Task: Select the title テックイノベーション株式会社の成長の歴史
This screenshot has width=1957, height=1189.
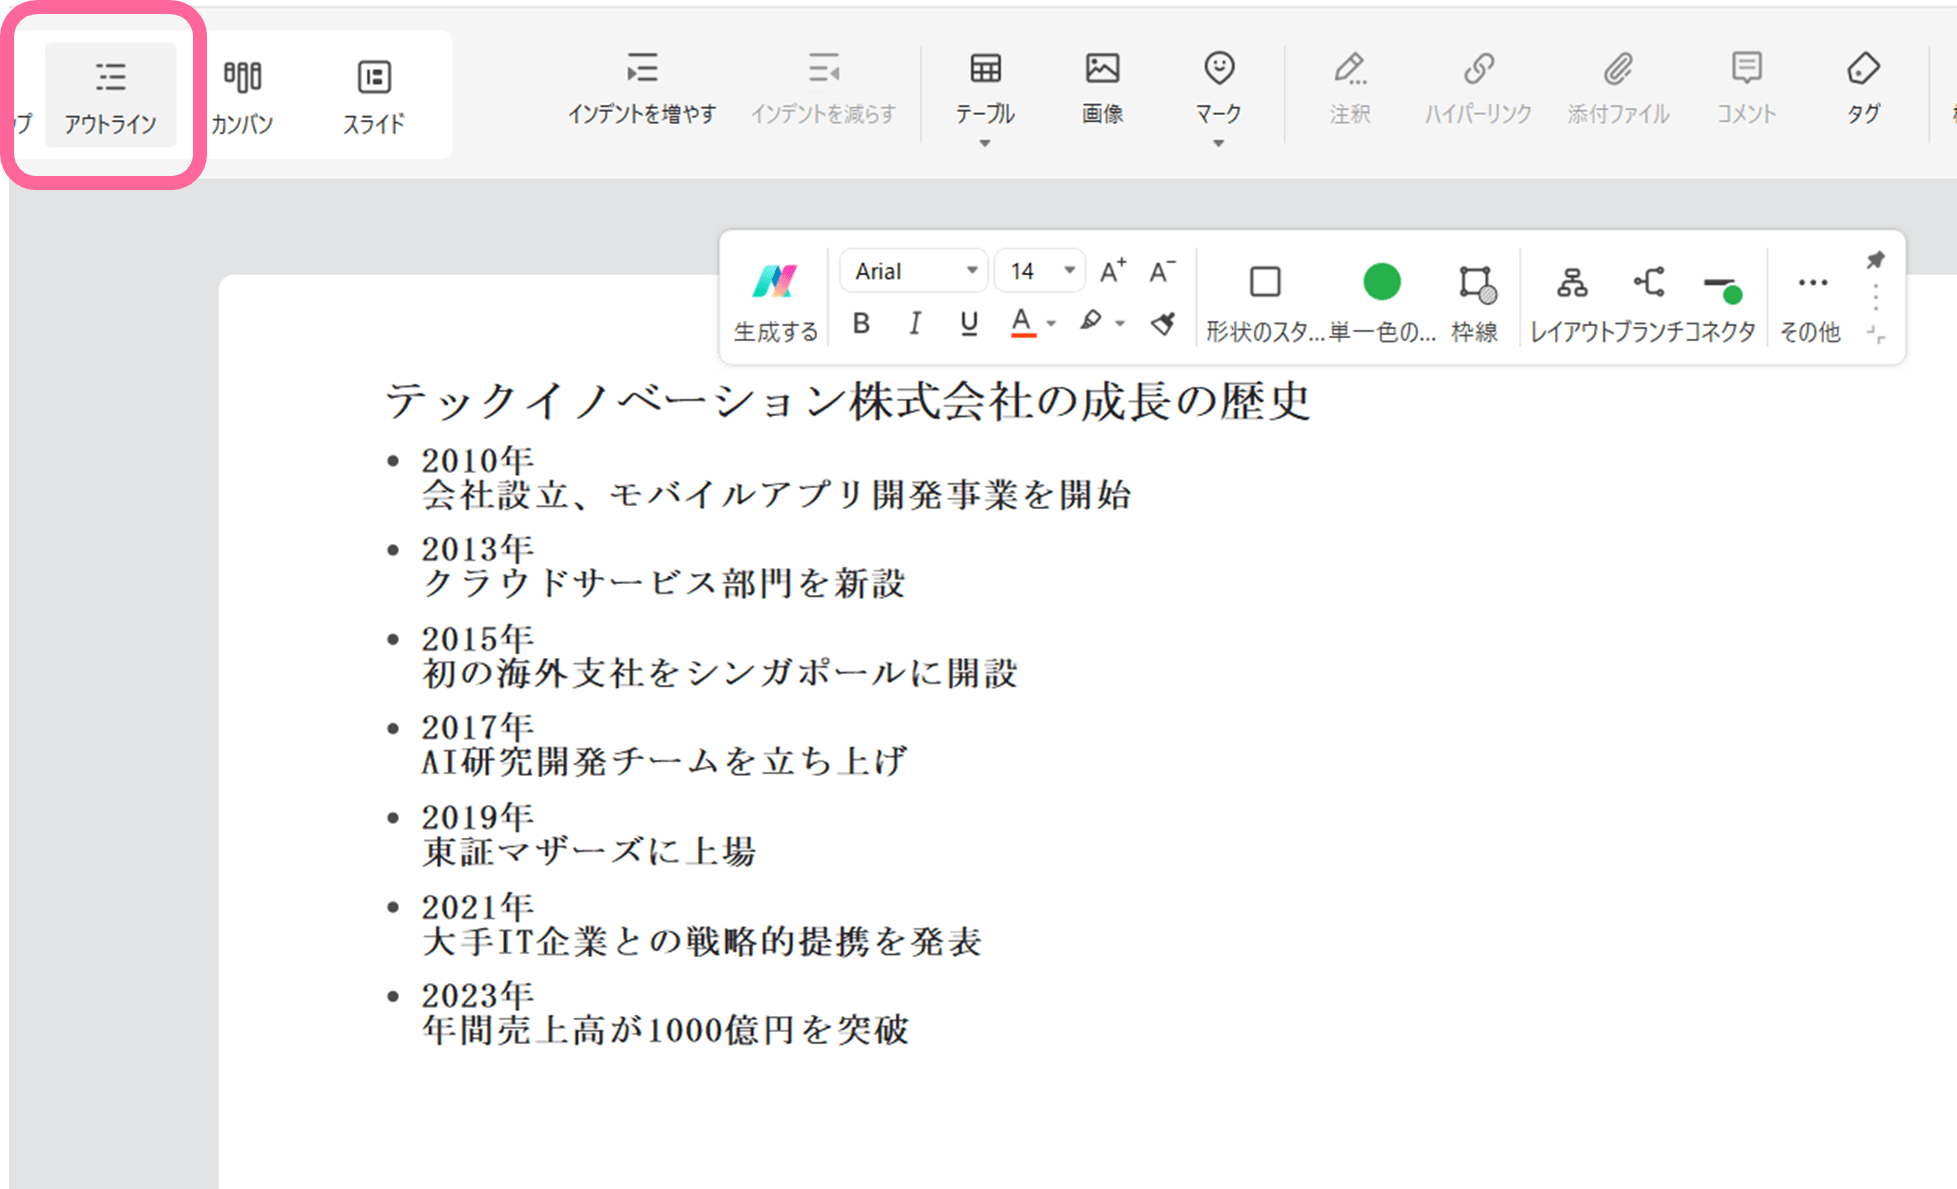Action: click(x=848, y=400)
